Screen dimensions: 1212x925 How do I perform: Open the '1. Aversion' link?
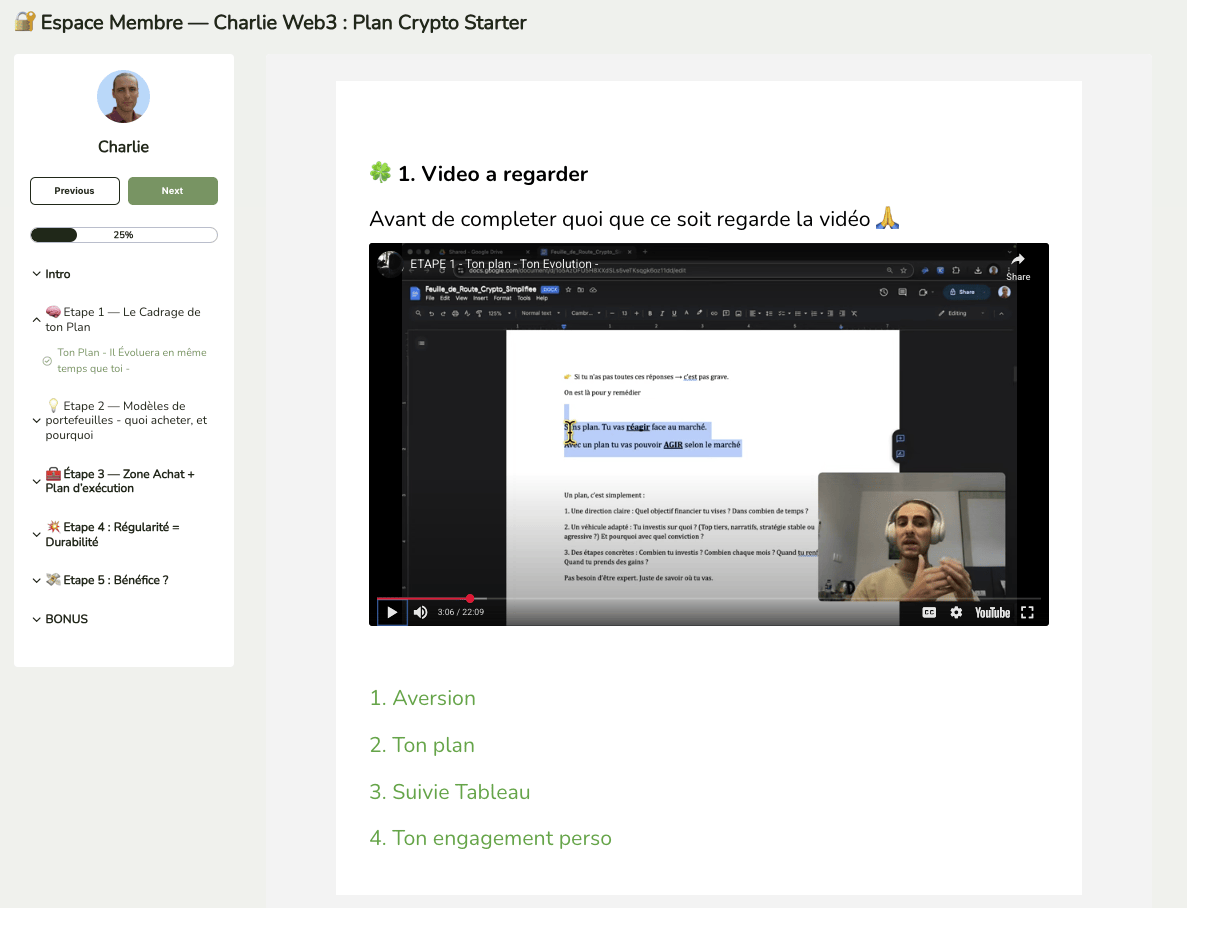pyautogui.click(x=422, y=698)
